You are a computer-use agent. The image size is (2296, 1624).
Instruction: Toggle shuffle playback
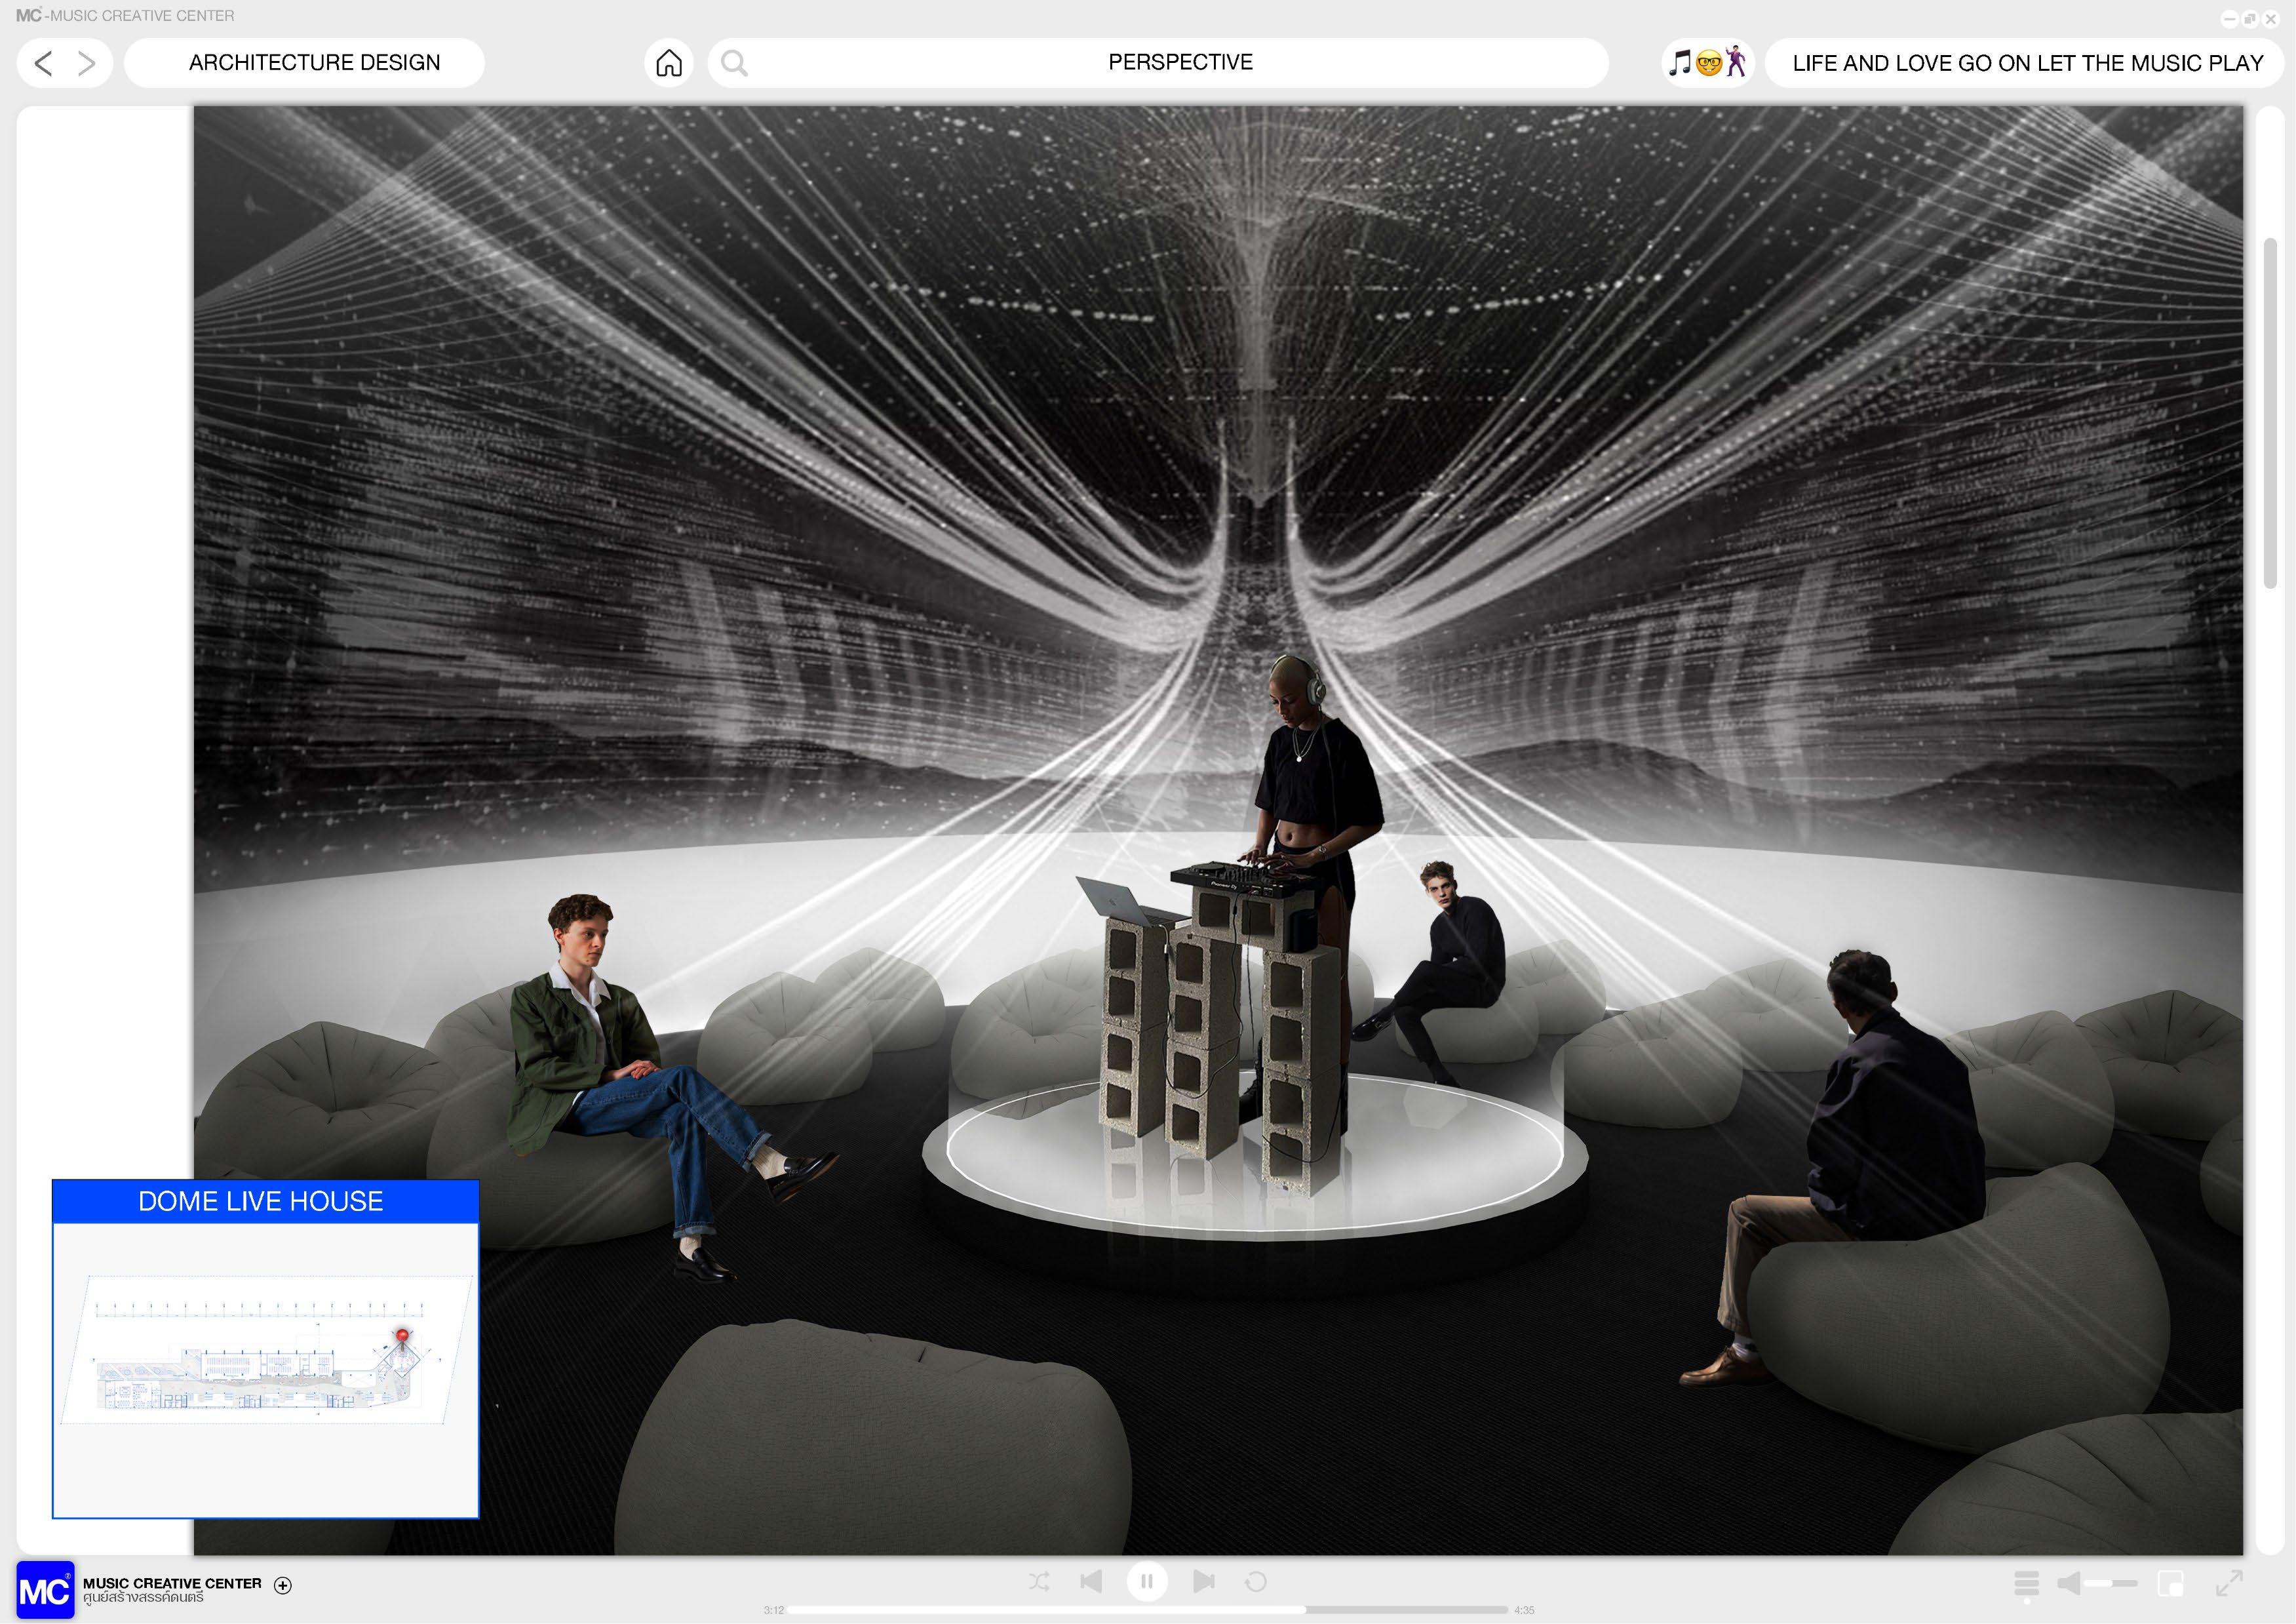pos(1039,1581)
